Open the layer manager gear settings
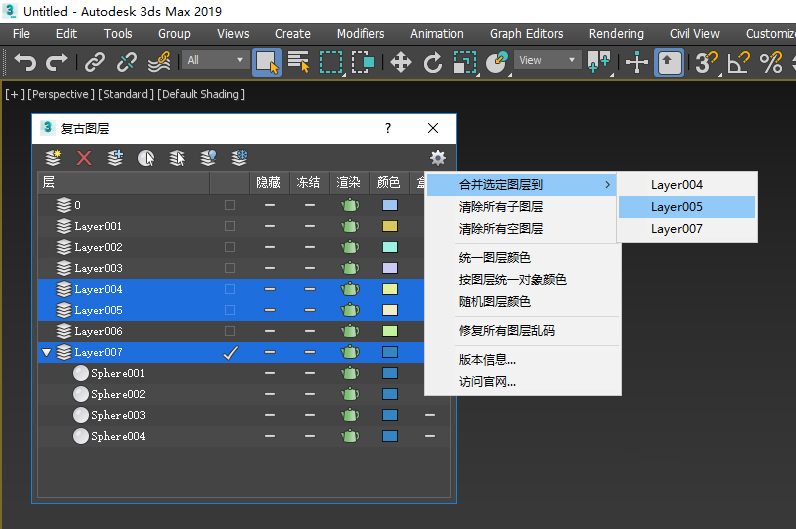 (437, 158)
